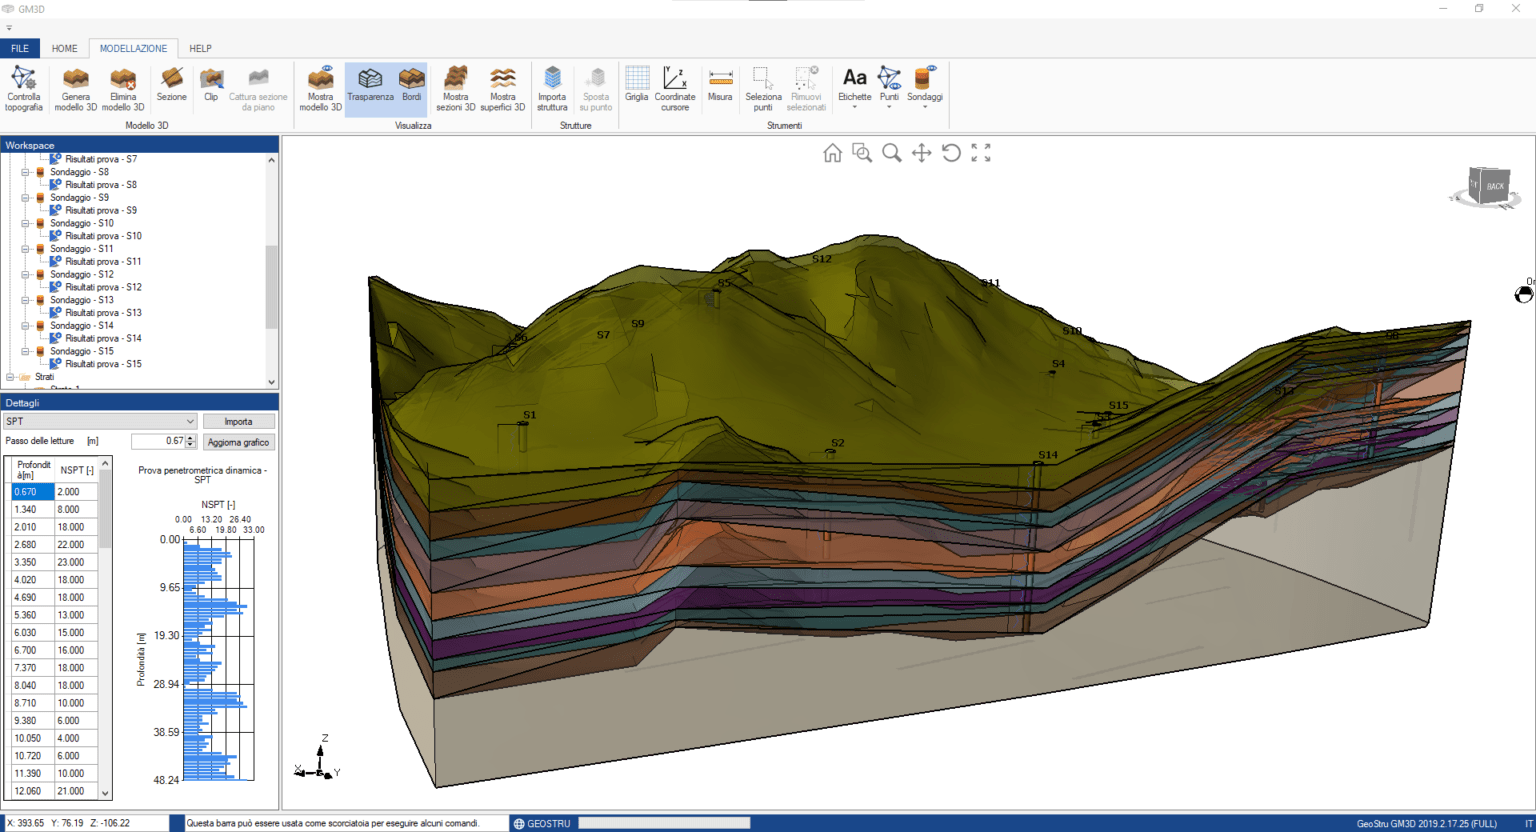Screen dimensions: 1536x832
Task: Click the reset rotation icon in viewport
Action: (x=951, y=153)
